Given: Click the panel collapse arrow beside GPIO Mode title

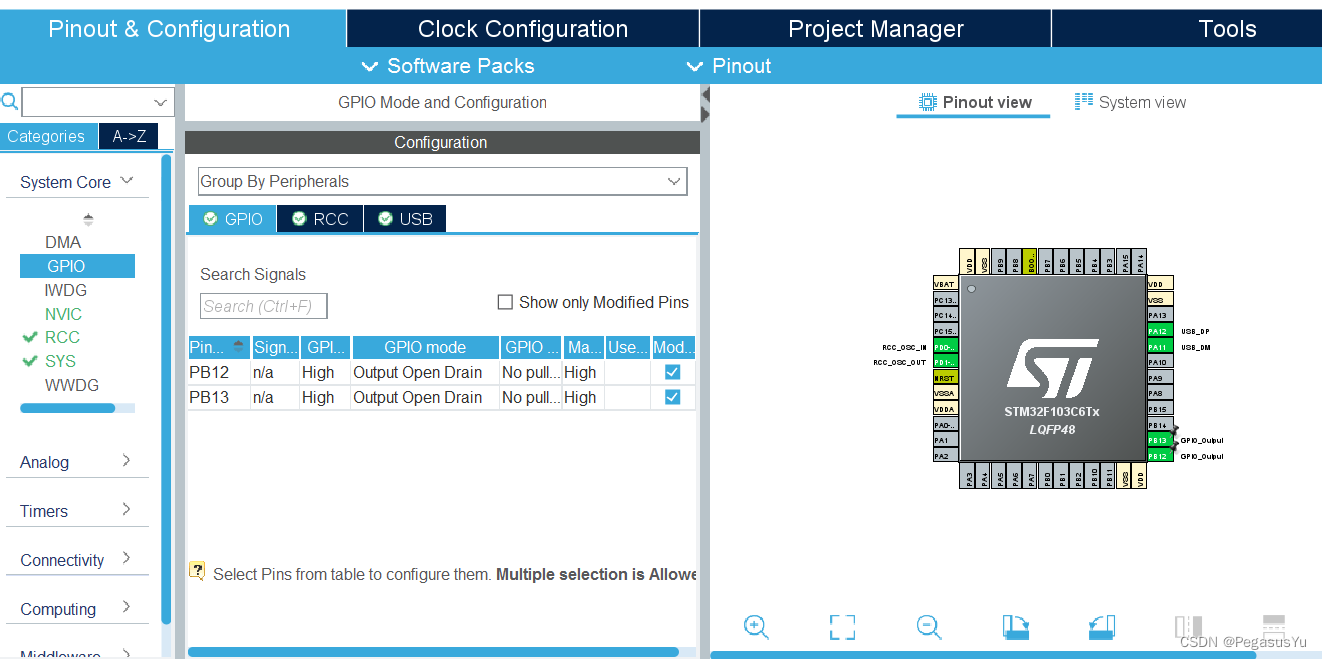Looking at the screenshot, I should pyautogui.click(x=705, y=95).
